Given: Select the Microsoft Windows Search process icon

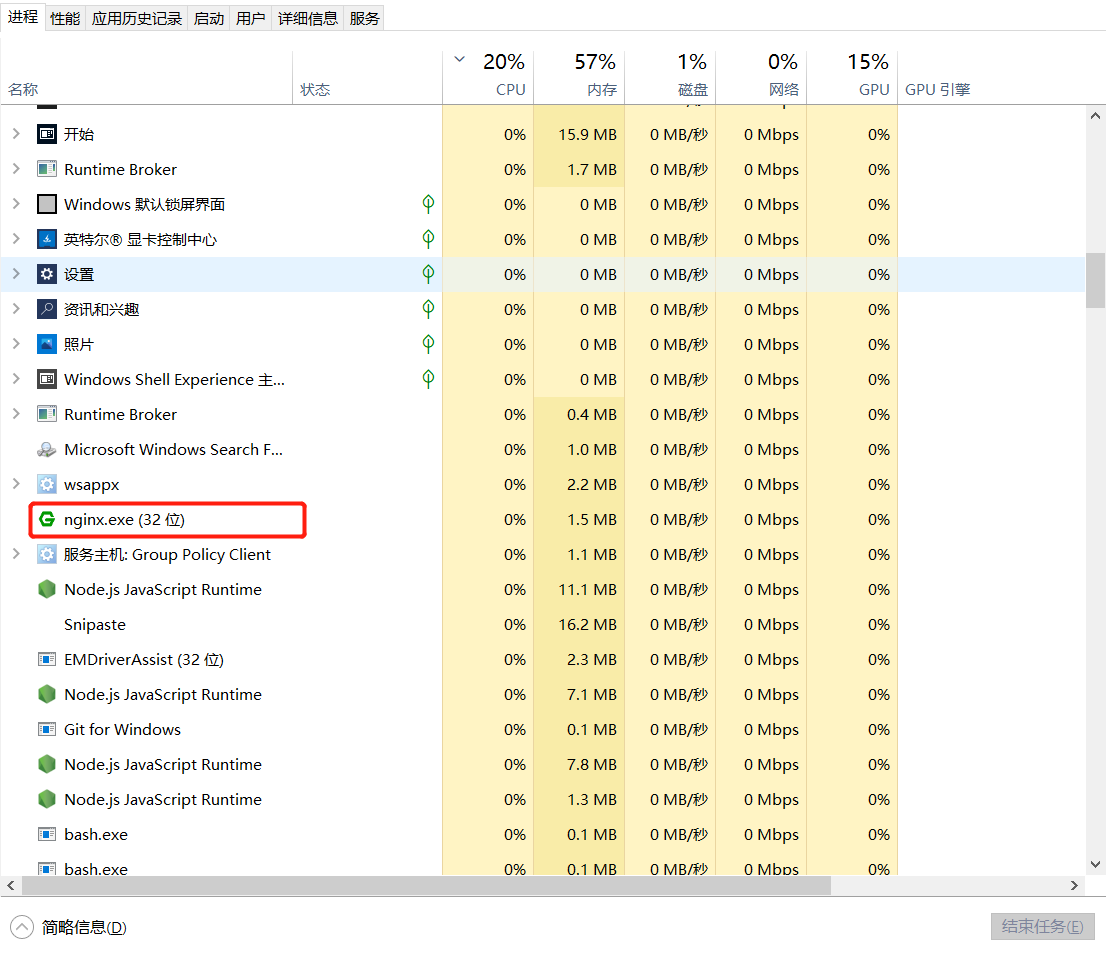Looking at the screenshot, I should click(x=47, y=449).
